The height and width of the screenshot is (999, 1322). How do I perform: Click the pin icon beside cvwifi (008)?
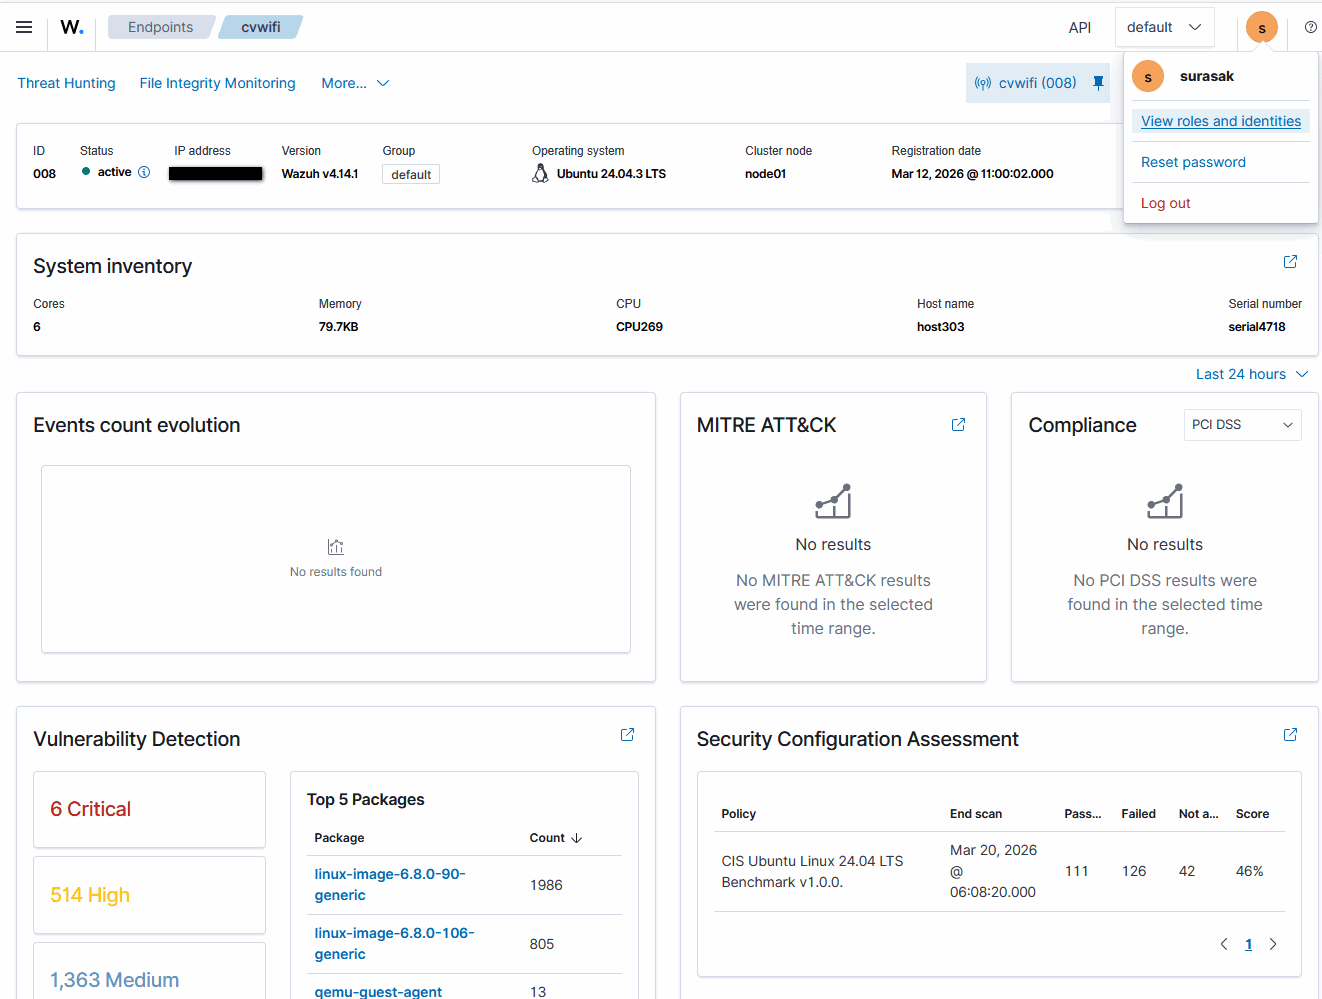(x=1098, y=83)
